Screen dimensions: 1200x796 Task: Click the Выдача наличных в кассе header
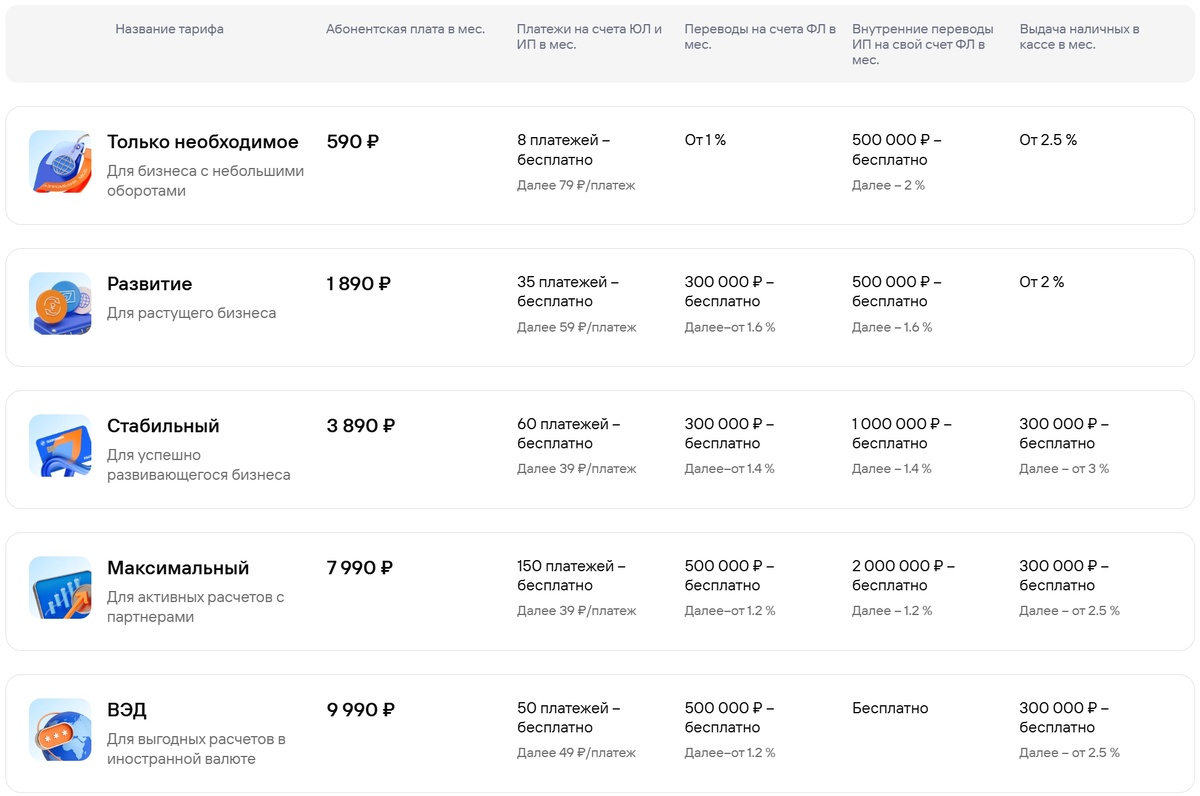[1079, 37]
